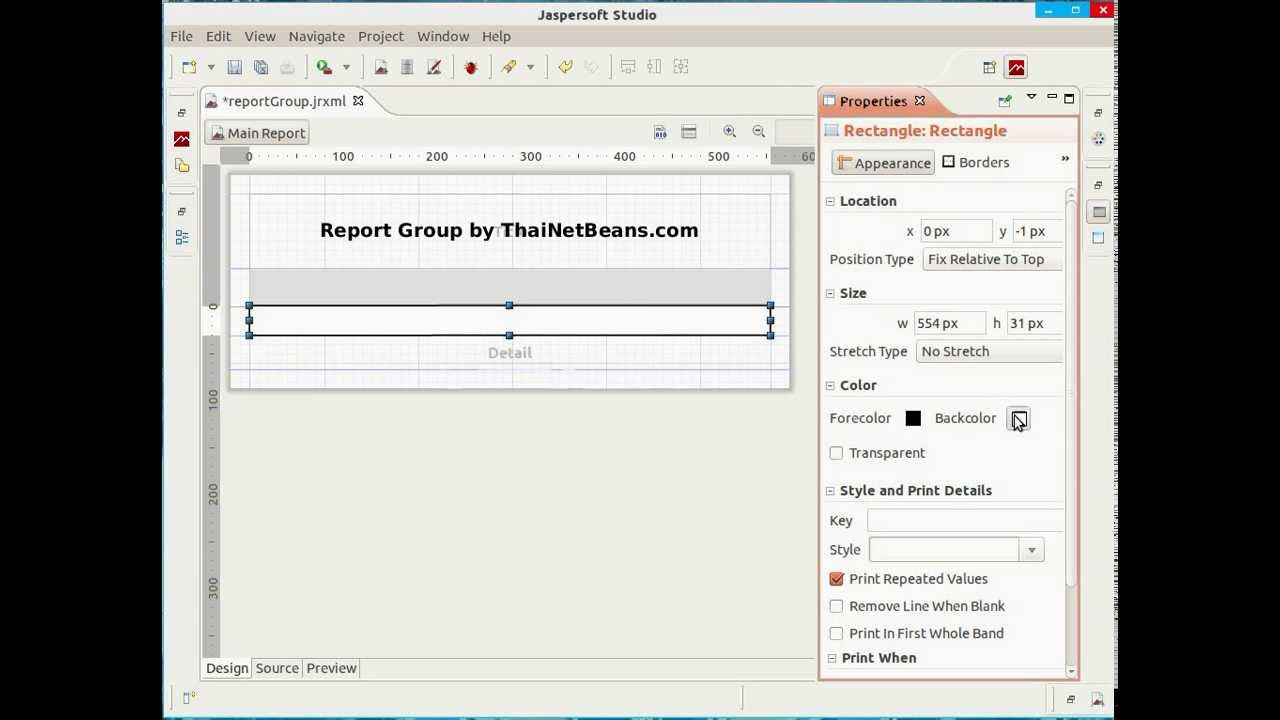Open the Edit menu
The image size is (1280, 720).
(x=218, y=36)
